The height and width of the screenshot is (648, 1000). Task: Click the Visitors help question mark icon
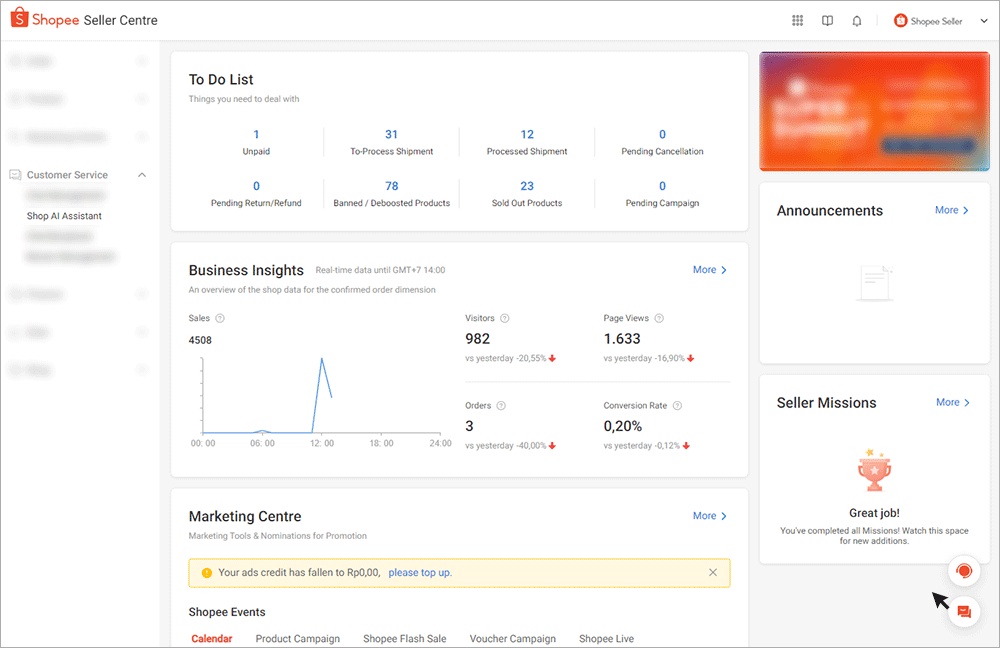(x=504, y=318)
